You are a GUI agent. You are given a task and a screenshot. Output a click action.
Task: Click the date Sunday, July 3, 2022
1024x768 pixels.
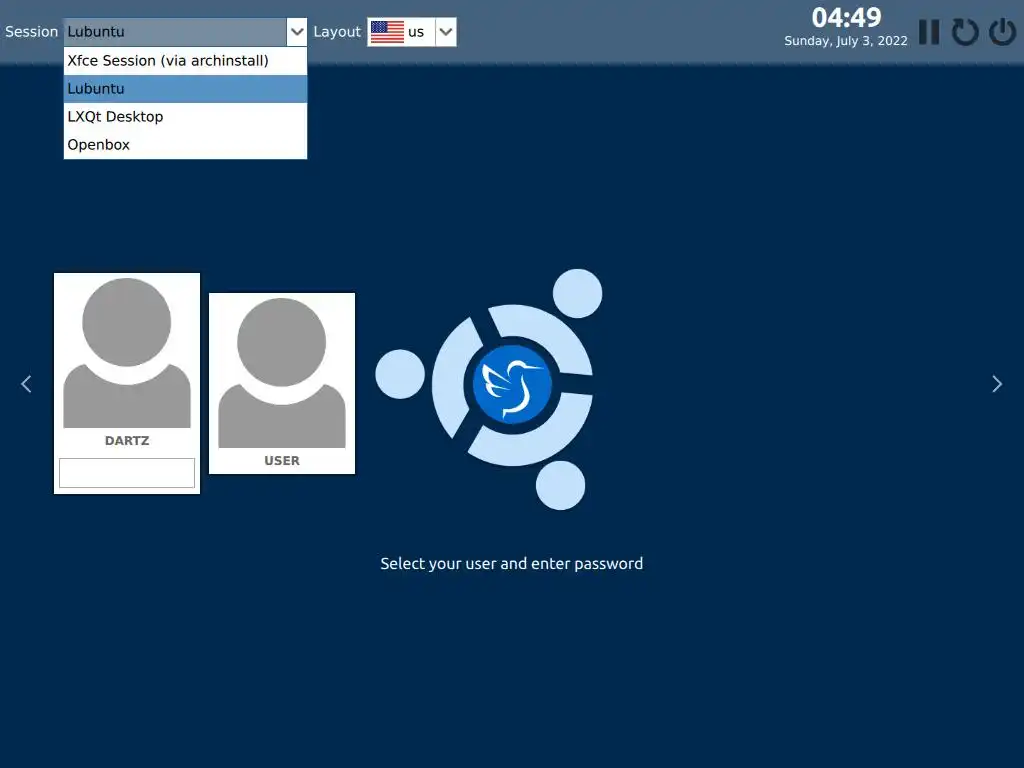(846, 41)
